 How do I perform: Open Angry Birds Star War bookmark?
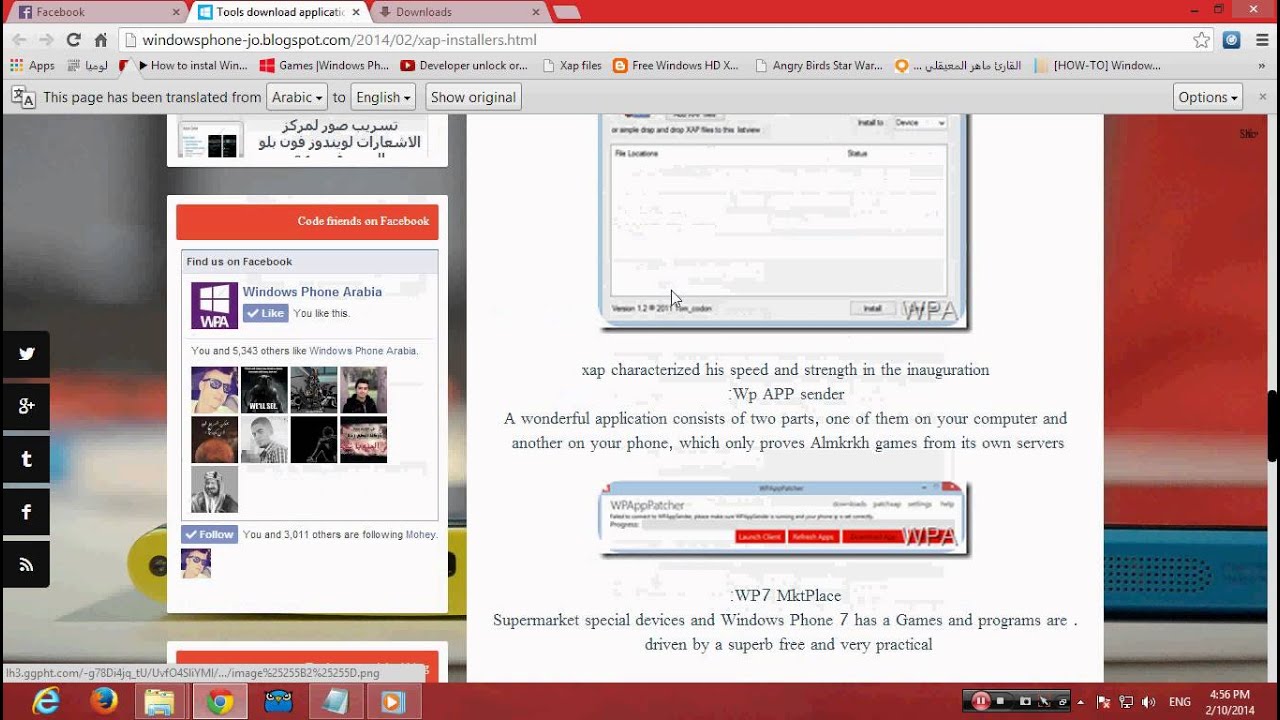tap(818, 66)
